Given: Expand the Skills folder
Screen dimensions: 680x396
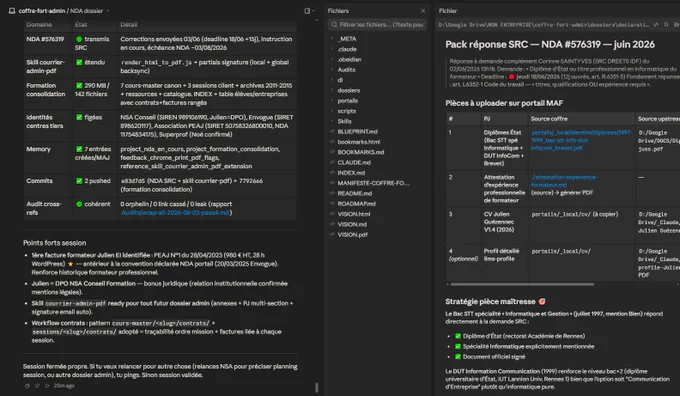Looking at the screenshot, I should pos(332,121).
